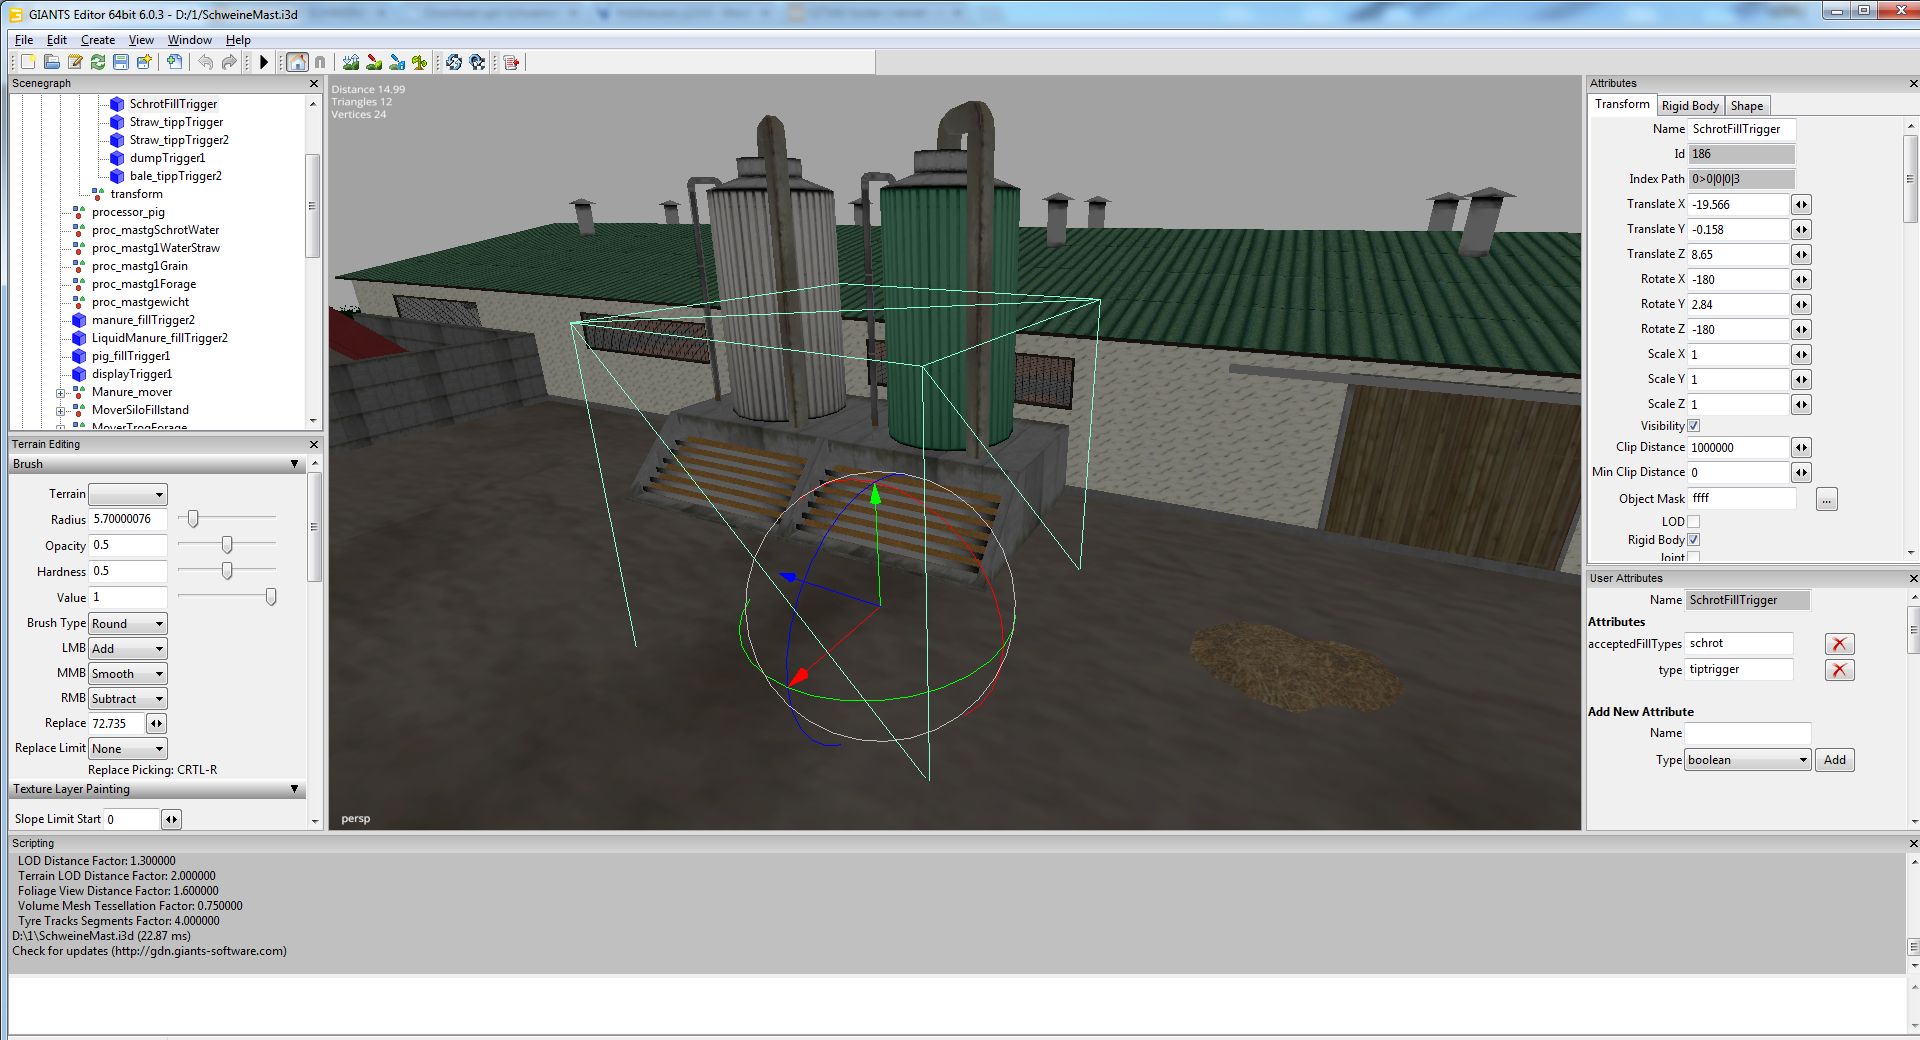Toggle the Visibility checkbox
The width and height of the screenshot is (1920, 1040).
1694,426
